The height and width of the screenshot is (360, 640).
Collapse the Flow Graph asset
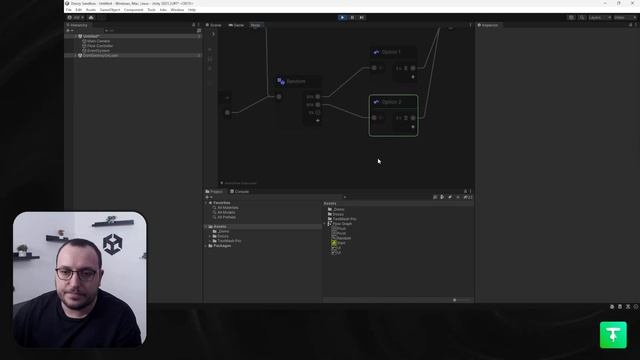(325, 224)
